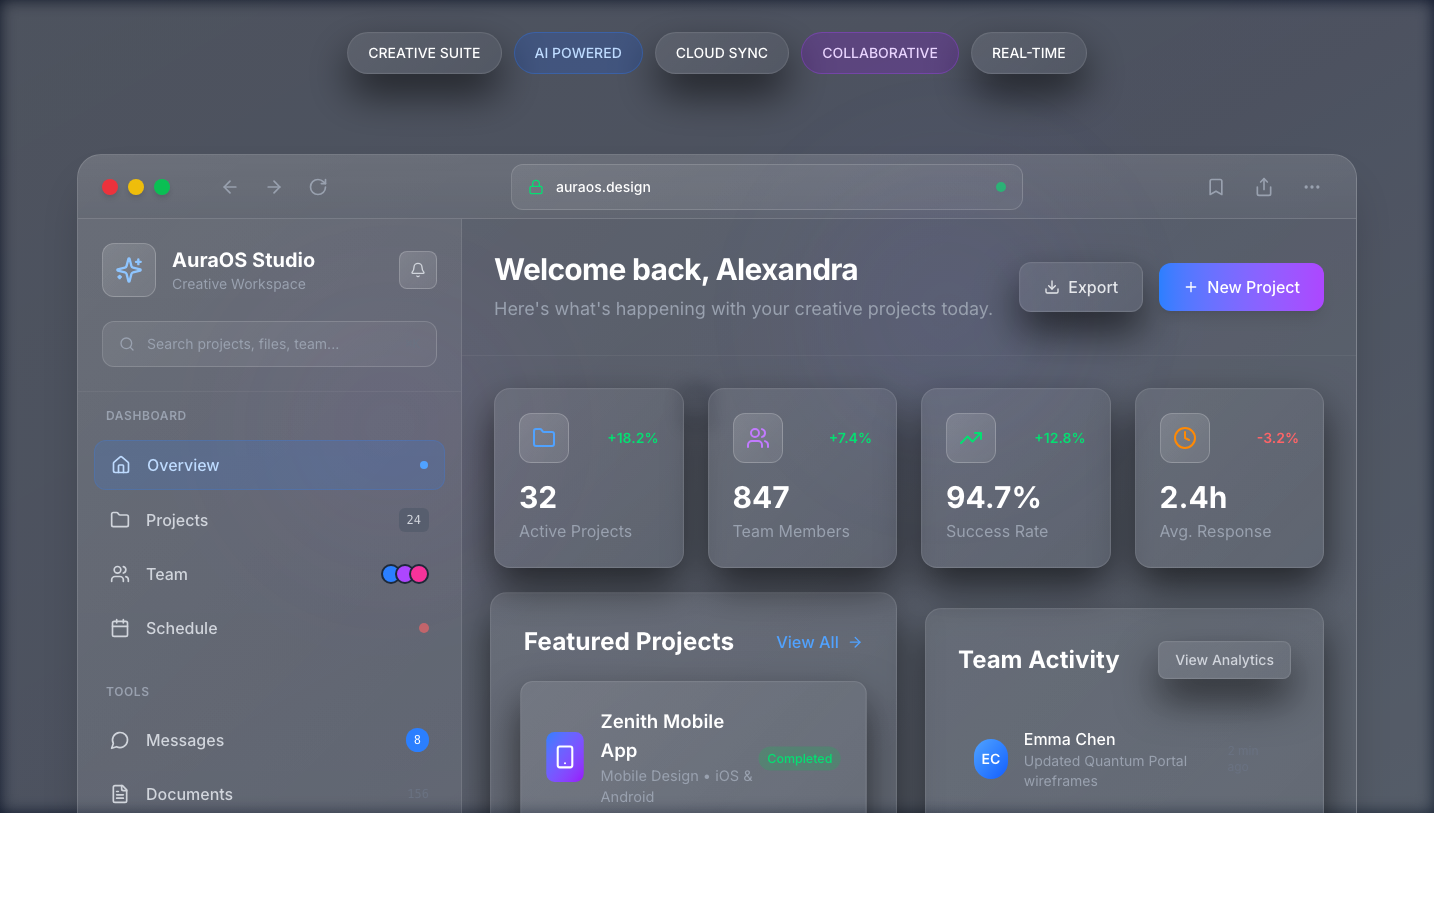Viewport: 1440px width, 900px height.
Task: Select the AuraOS Studio sparkle logo
Action: click(129, 269)
